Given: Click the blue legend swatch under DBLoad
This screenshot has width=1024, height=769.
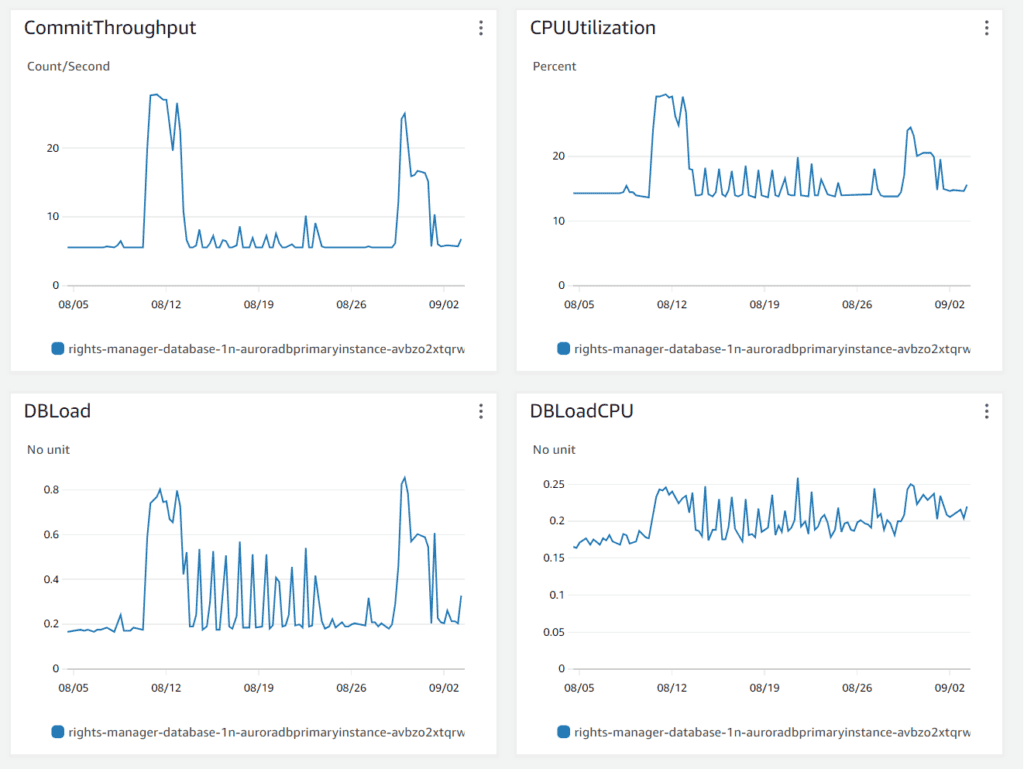Looking at the screenshot, I should click(57, 732).
